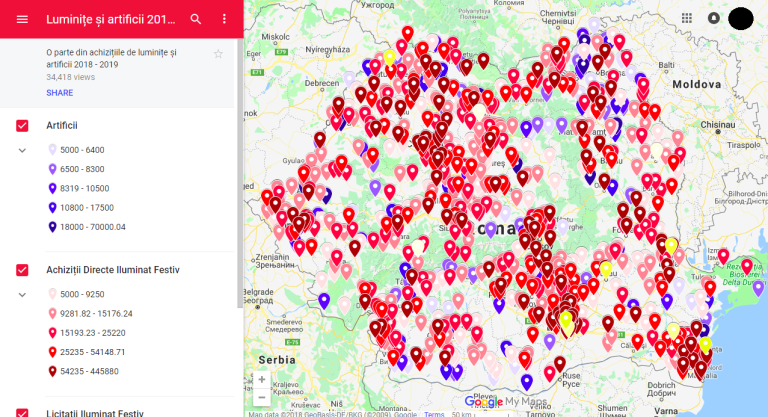The height and width of the screenshot is (417, 768).
Task: Click the search magnifier icon
Action: tap(195, 19)
